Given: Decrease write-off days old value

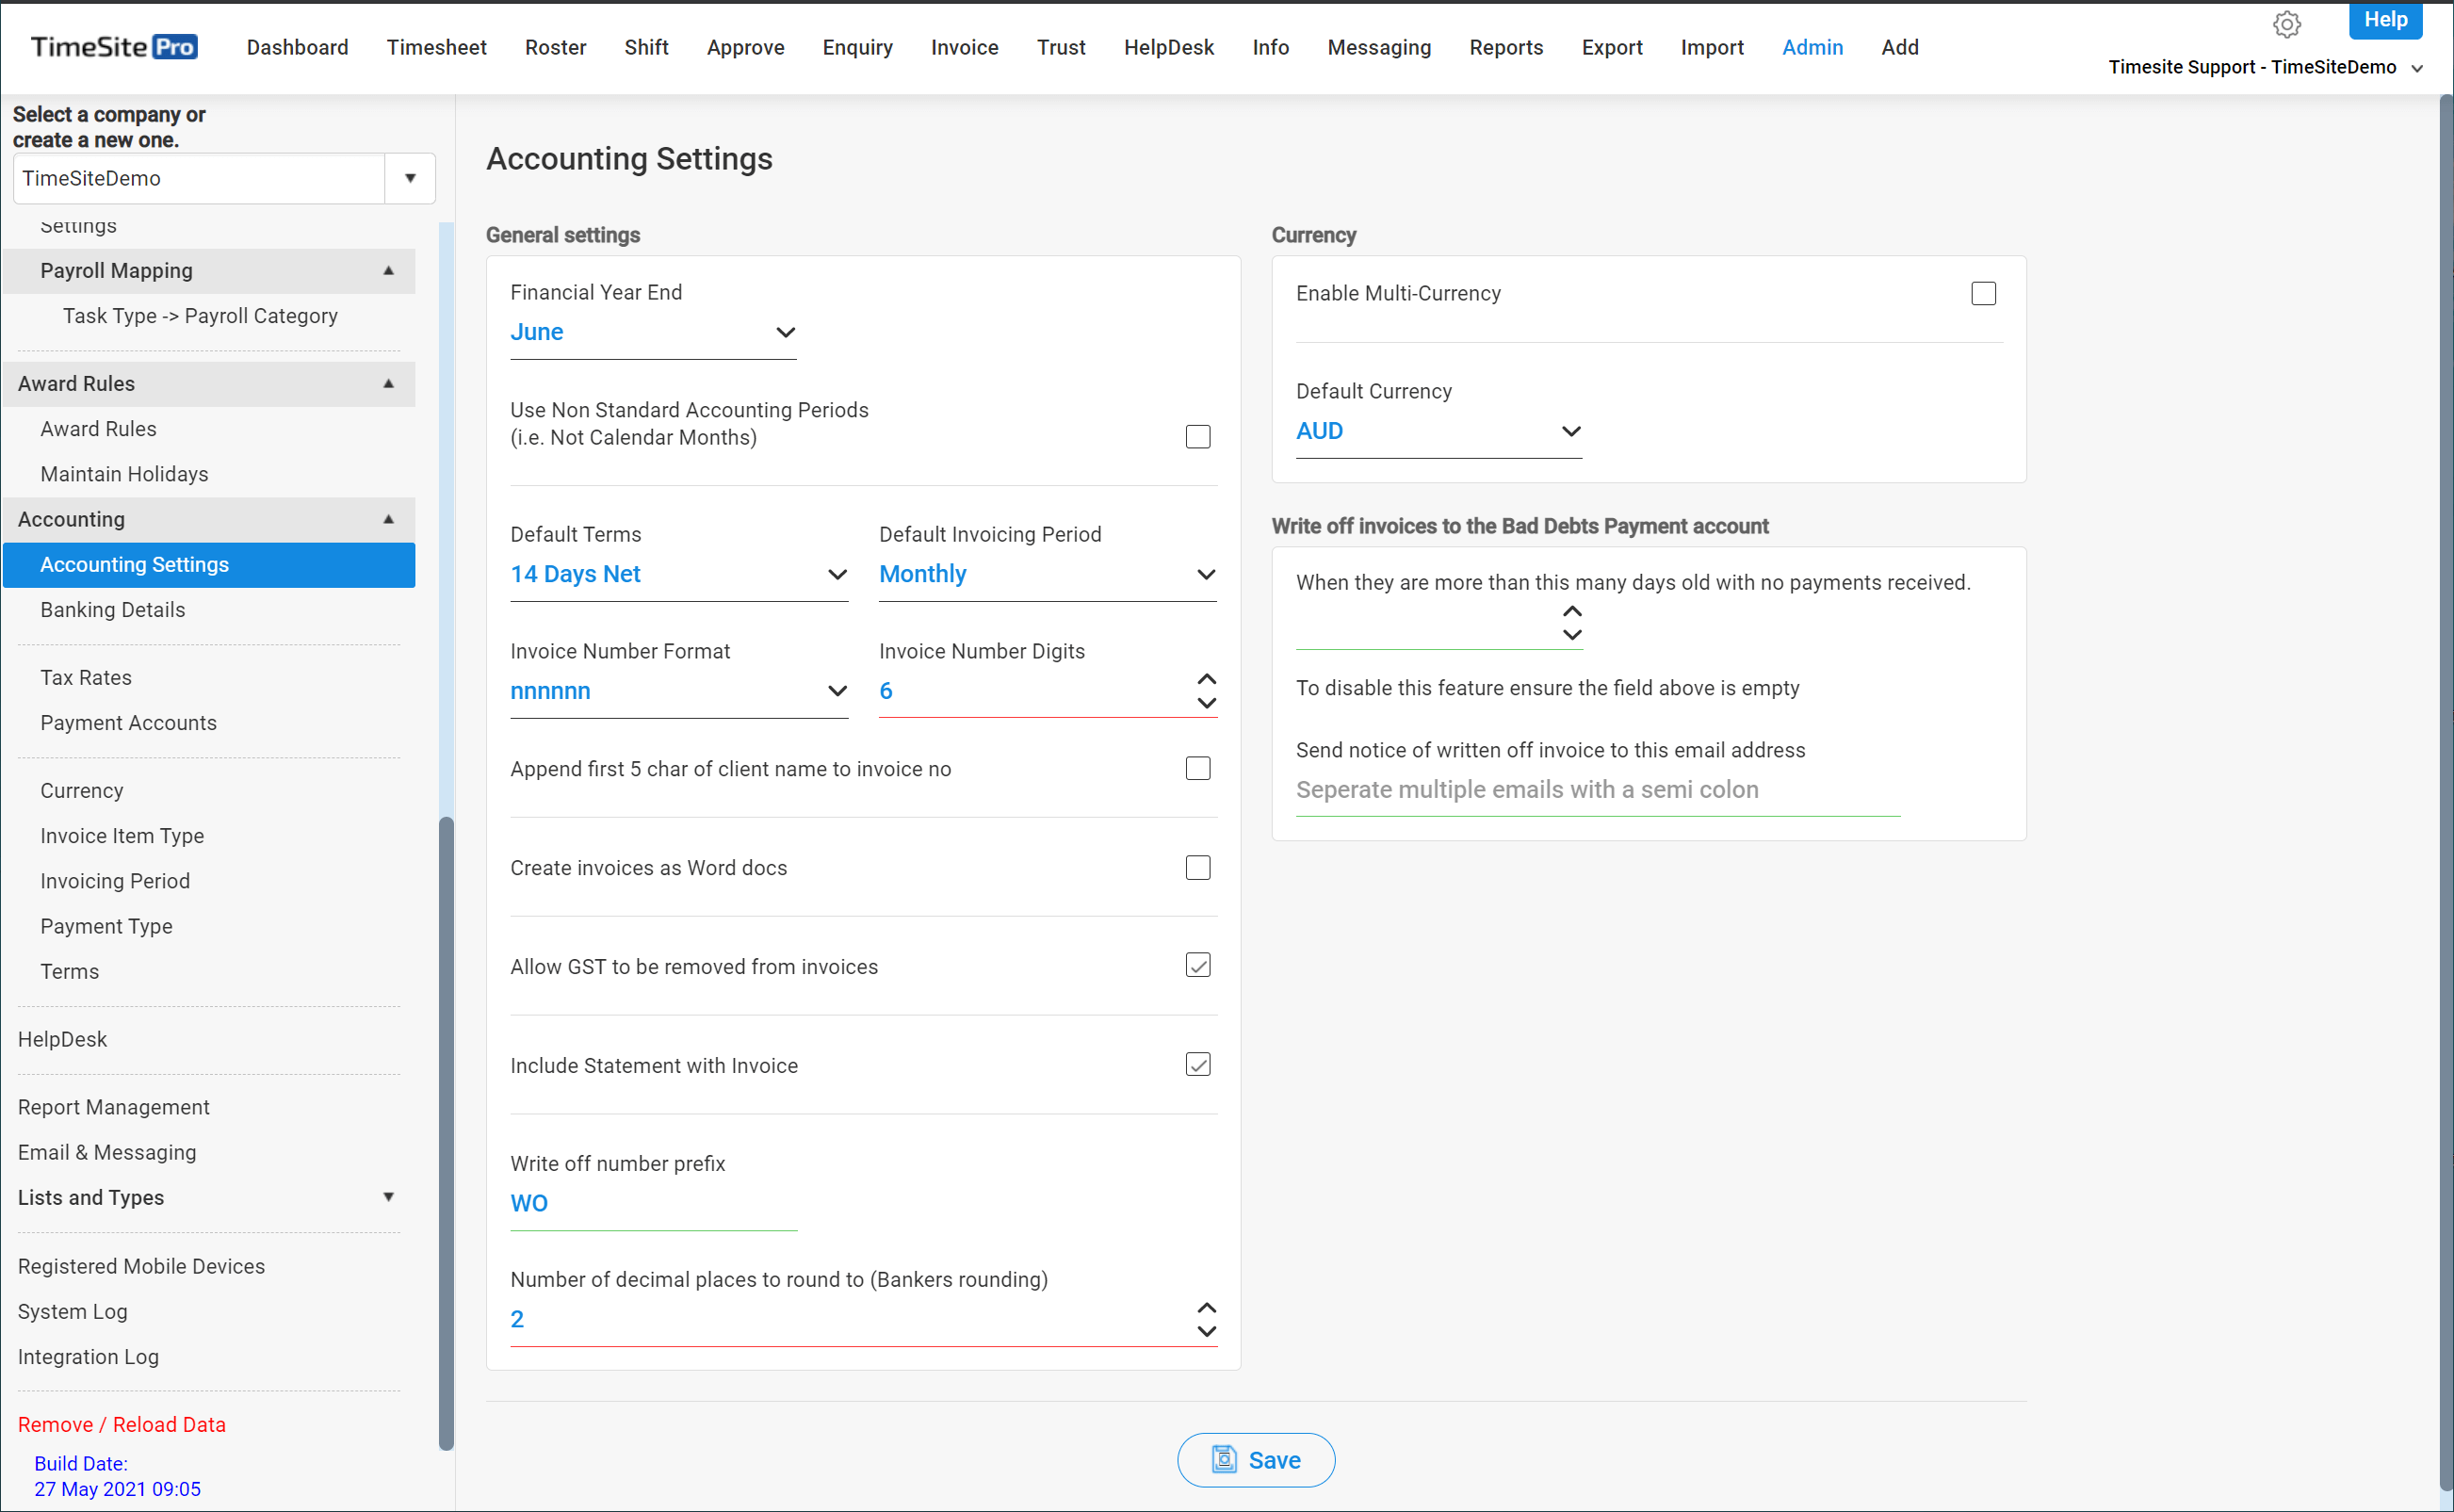Looking at the screenshot, I should [1572, 635].
